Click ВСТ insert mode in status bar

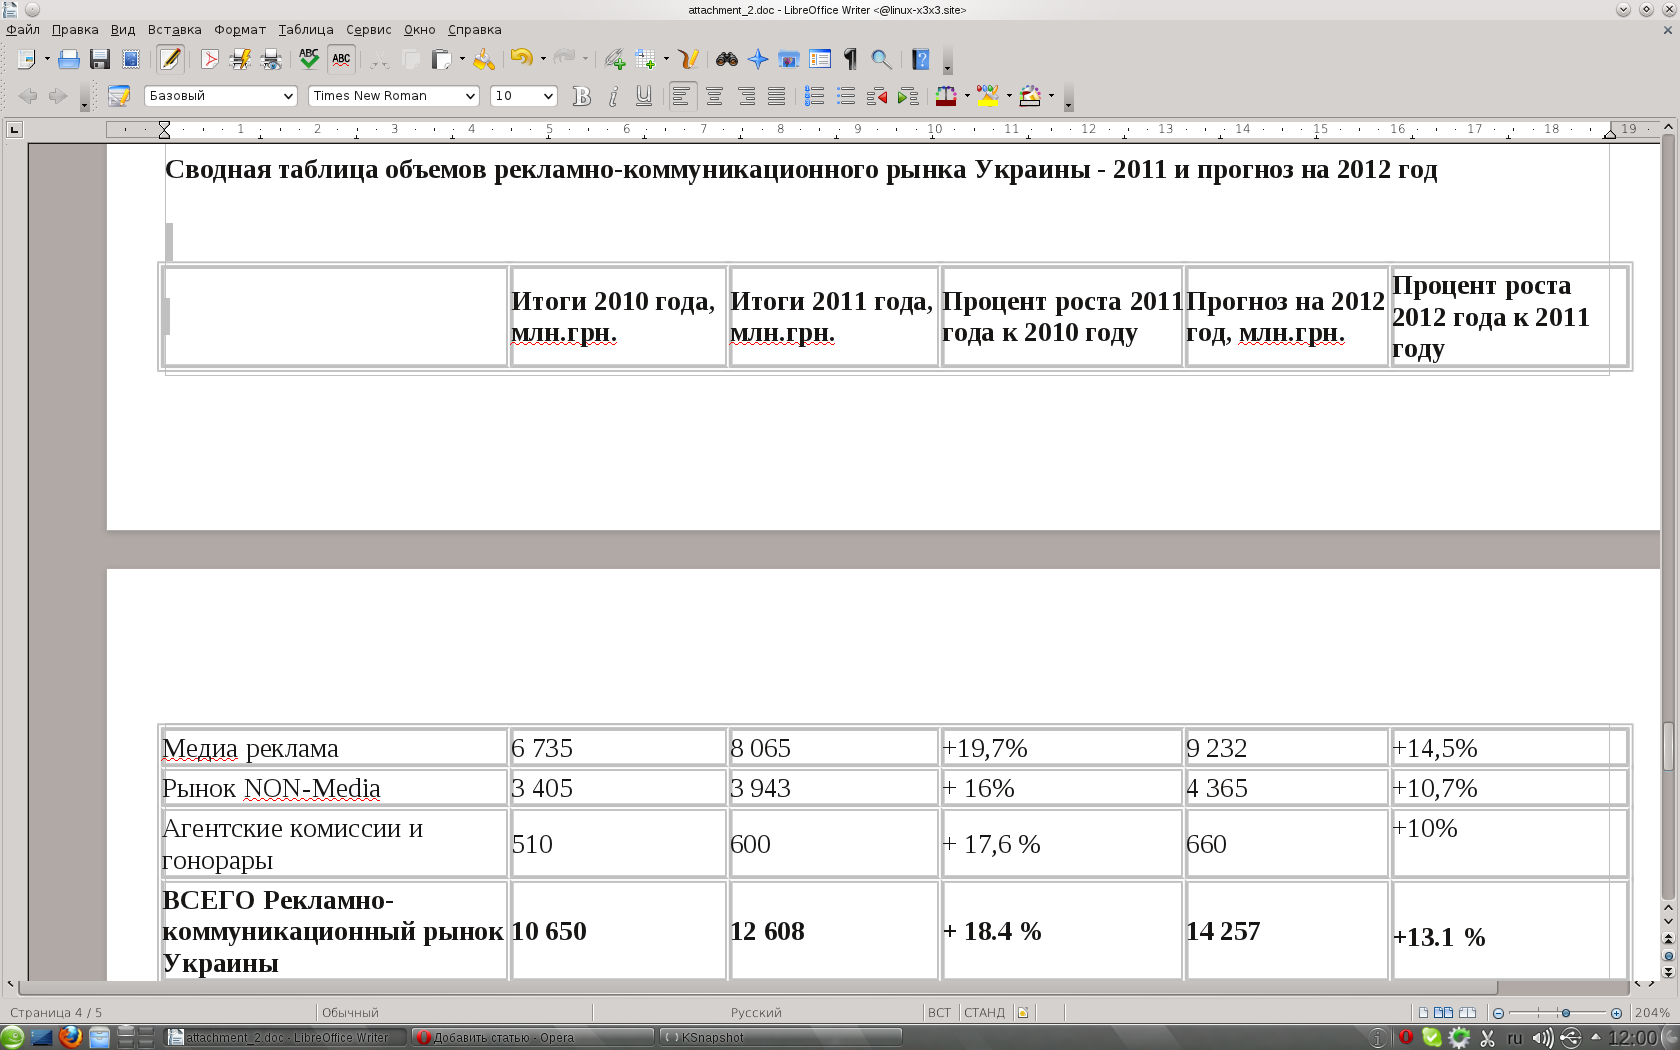pyautogui.click(x=939, y=1013)
